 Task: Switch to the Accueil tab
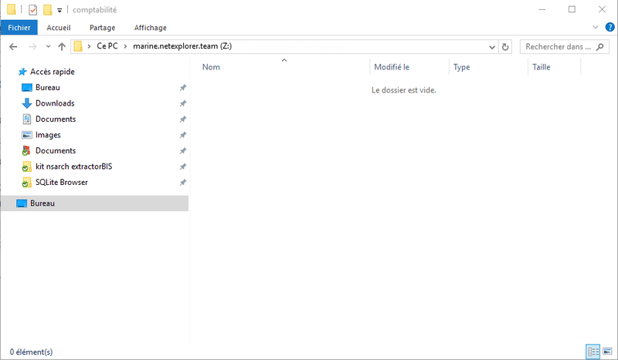pyautogui.click(x=58, y=28)
